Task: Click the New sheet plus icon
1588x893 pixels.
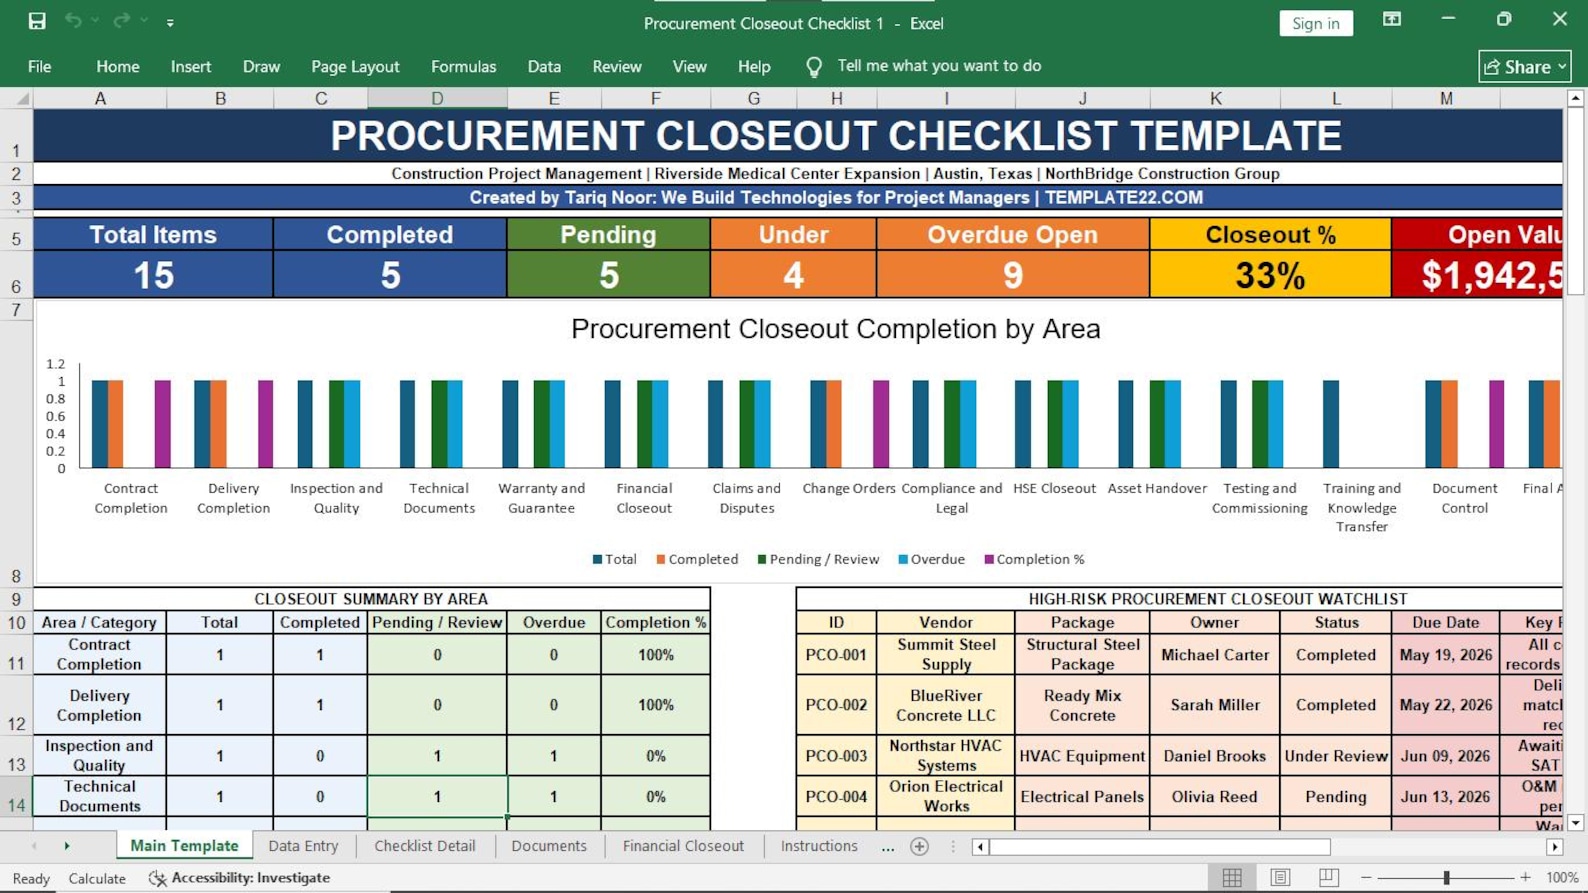Action: [920, 847]
